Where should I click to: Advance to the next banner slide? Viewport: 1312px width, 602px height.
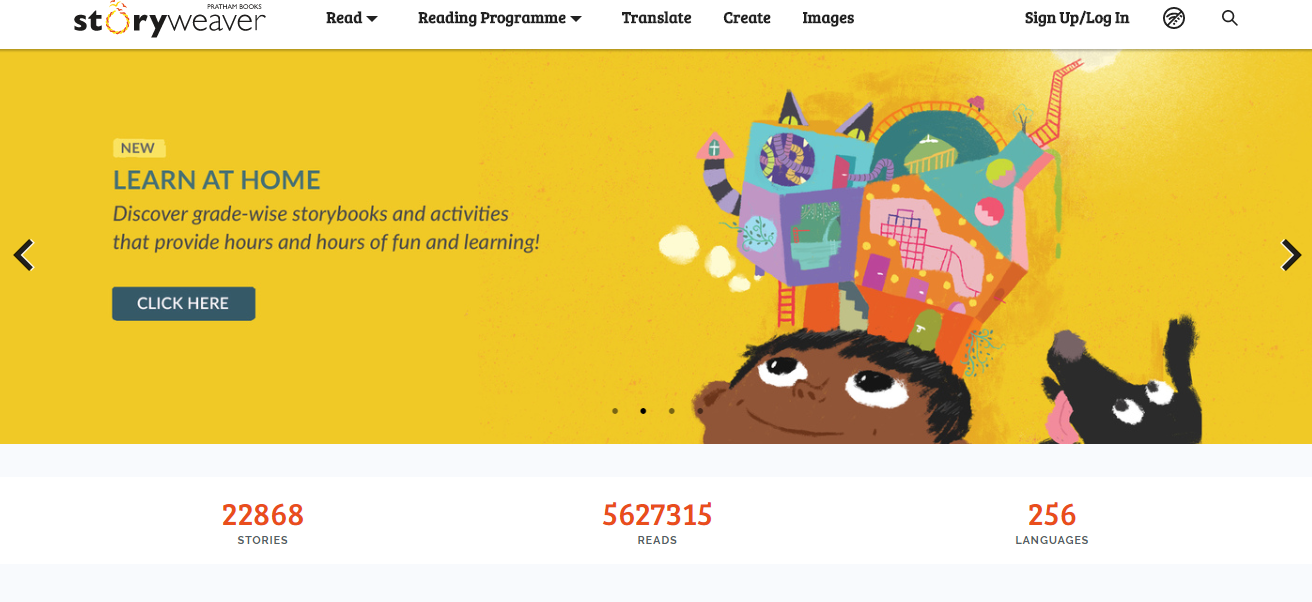[1291, 255]
